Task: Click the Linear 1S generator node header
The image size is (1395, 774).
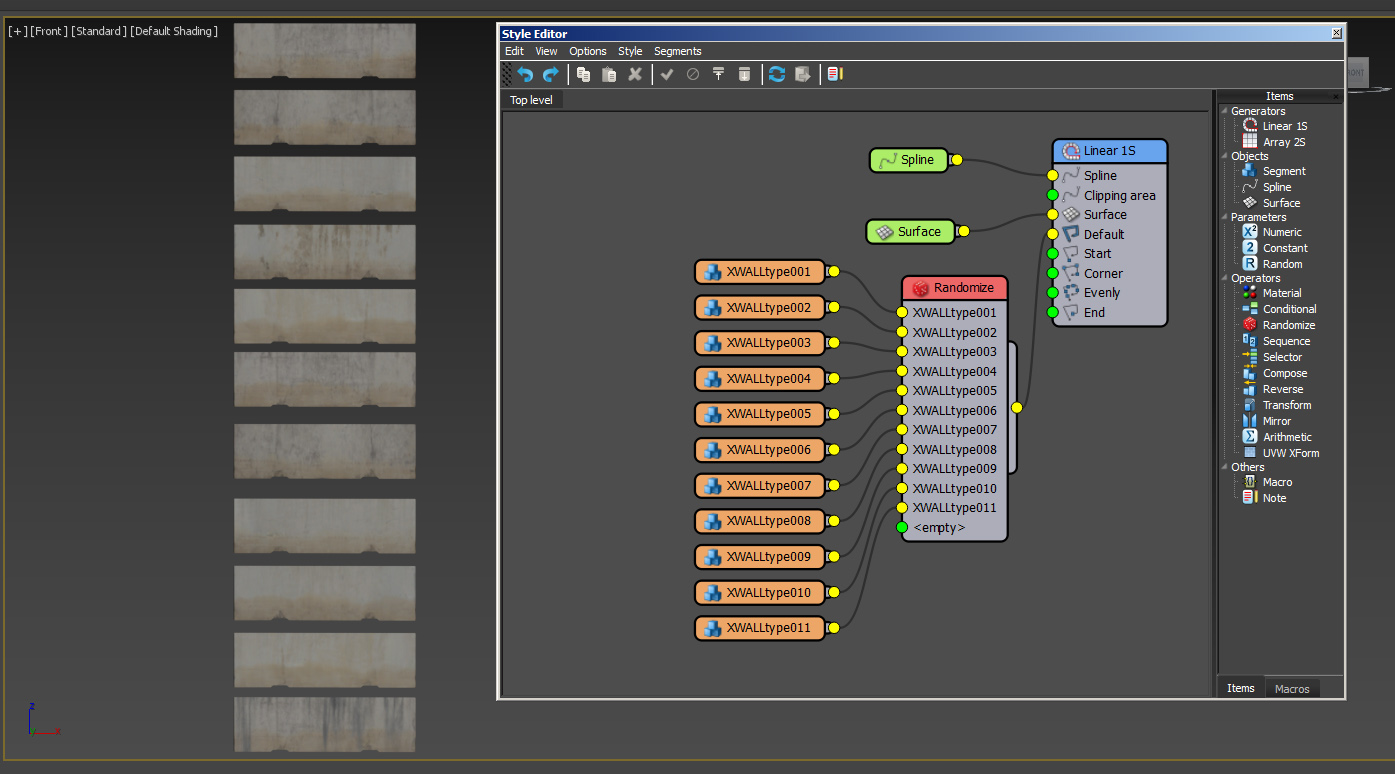Action: tap(1109, 151)
